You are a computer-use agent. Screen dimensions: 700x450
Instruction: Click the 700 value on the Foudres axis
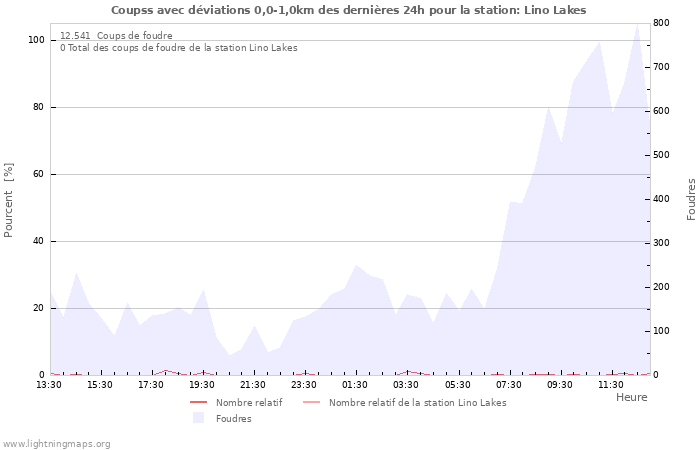(661, 67)
